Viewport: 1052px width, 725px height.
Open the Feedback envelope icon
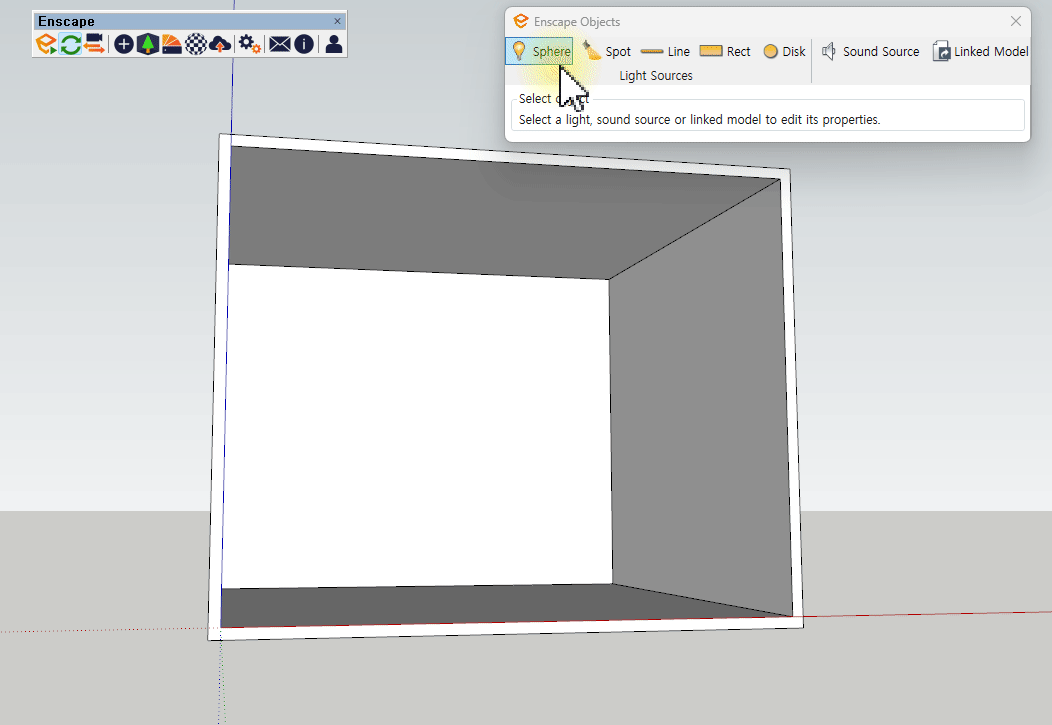(280, 44)
